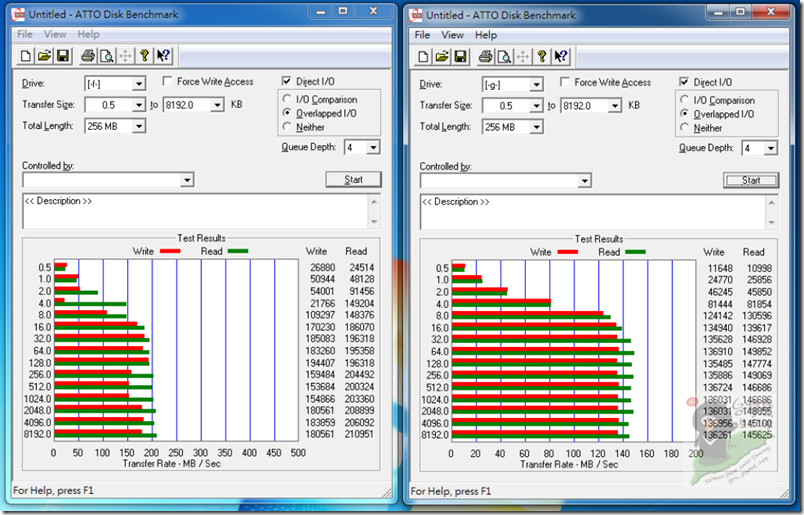Open Help menu in left window
The image size is (804, 515).
pos(88,34)
